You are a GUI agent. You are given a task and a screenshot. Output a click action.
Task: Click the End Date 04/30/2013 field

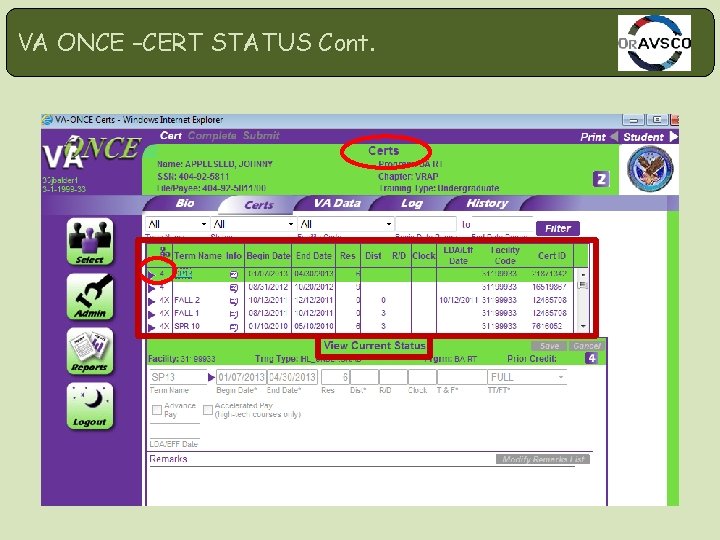[292, 377]
